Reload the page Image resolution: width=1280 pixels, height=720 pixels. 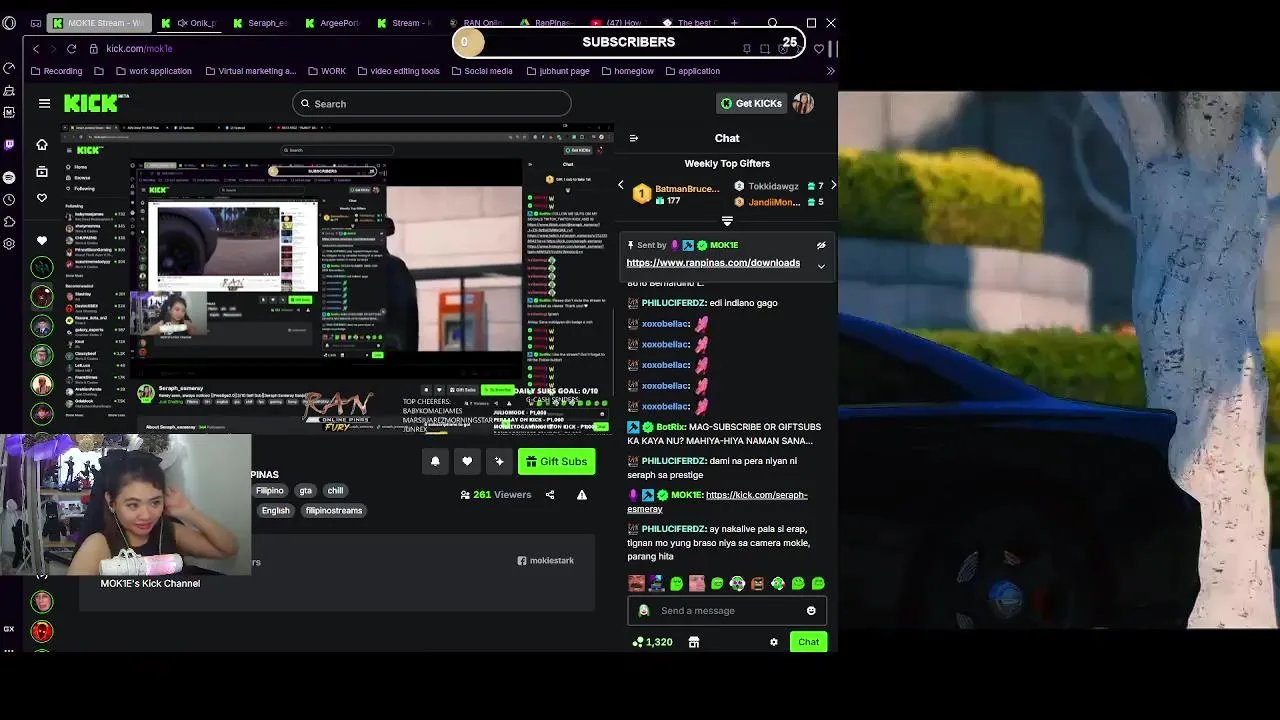tap(71, 48)
